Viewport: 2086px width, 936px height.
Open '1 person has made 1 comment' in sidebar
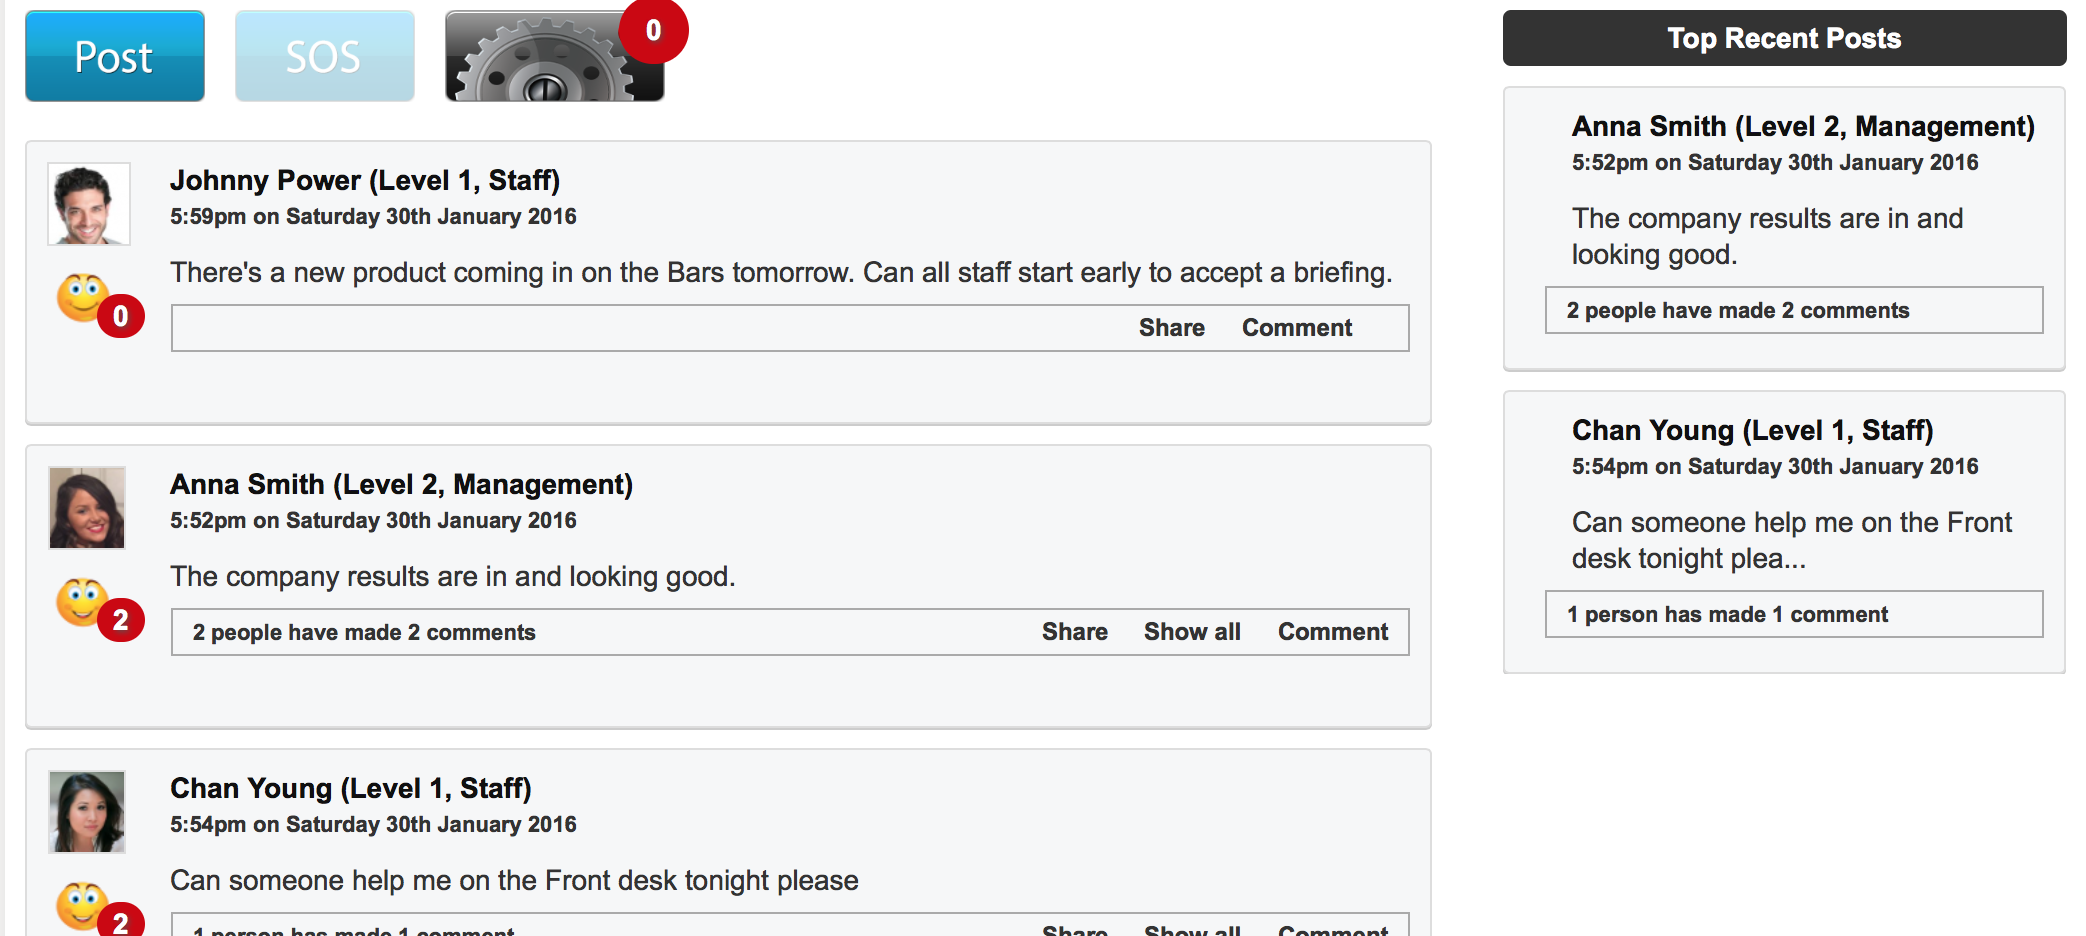tap(1727, 614)
